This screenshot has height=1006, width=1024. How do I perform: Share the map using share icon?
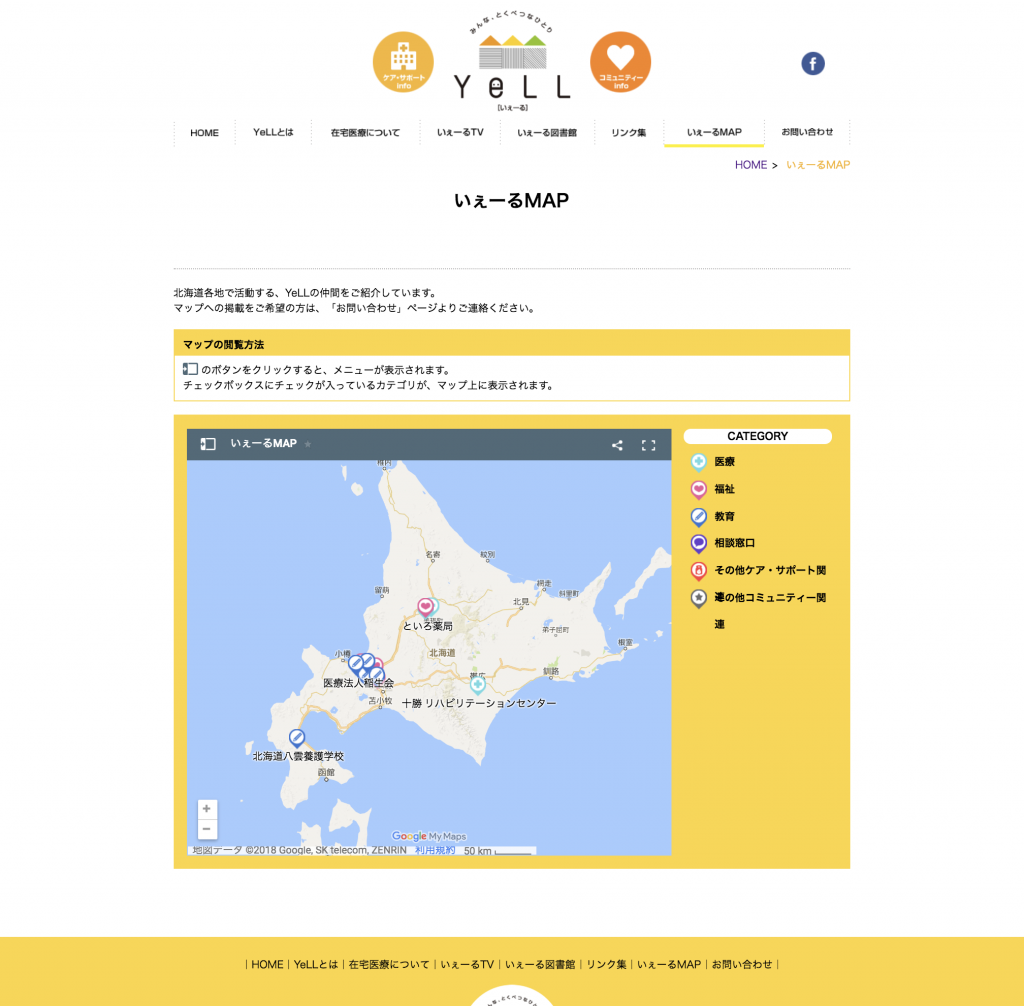point(617,446)
